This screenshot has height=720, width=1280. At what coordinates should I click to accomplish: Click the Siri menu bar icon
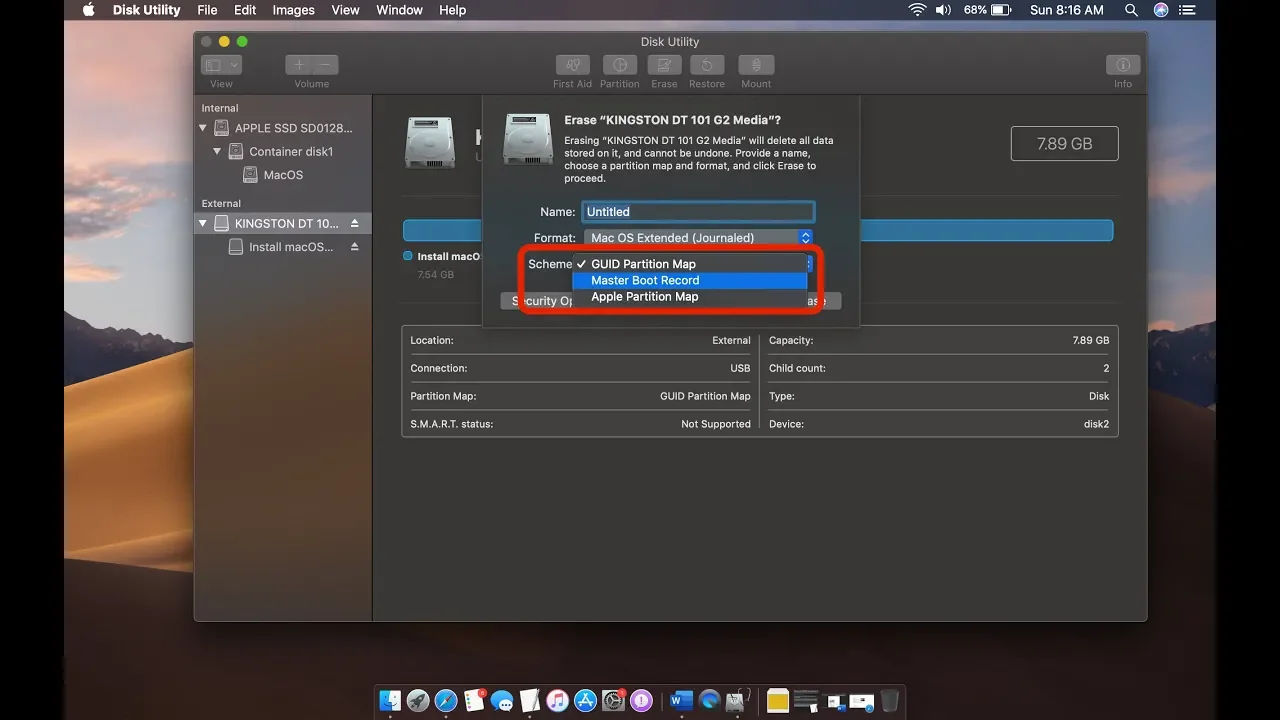1161,10
